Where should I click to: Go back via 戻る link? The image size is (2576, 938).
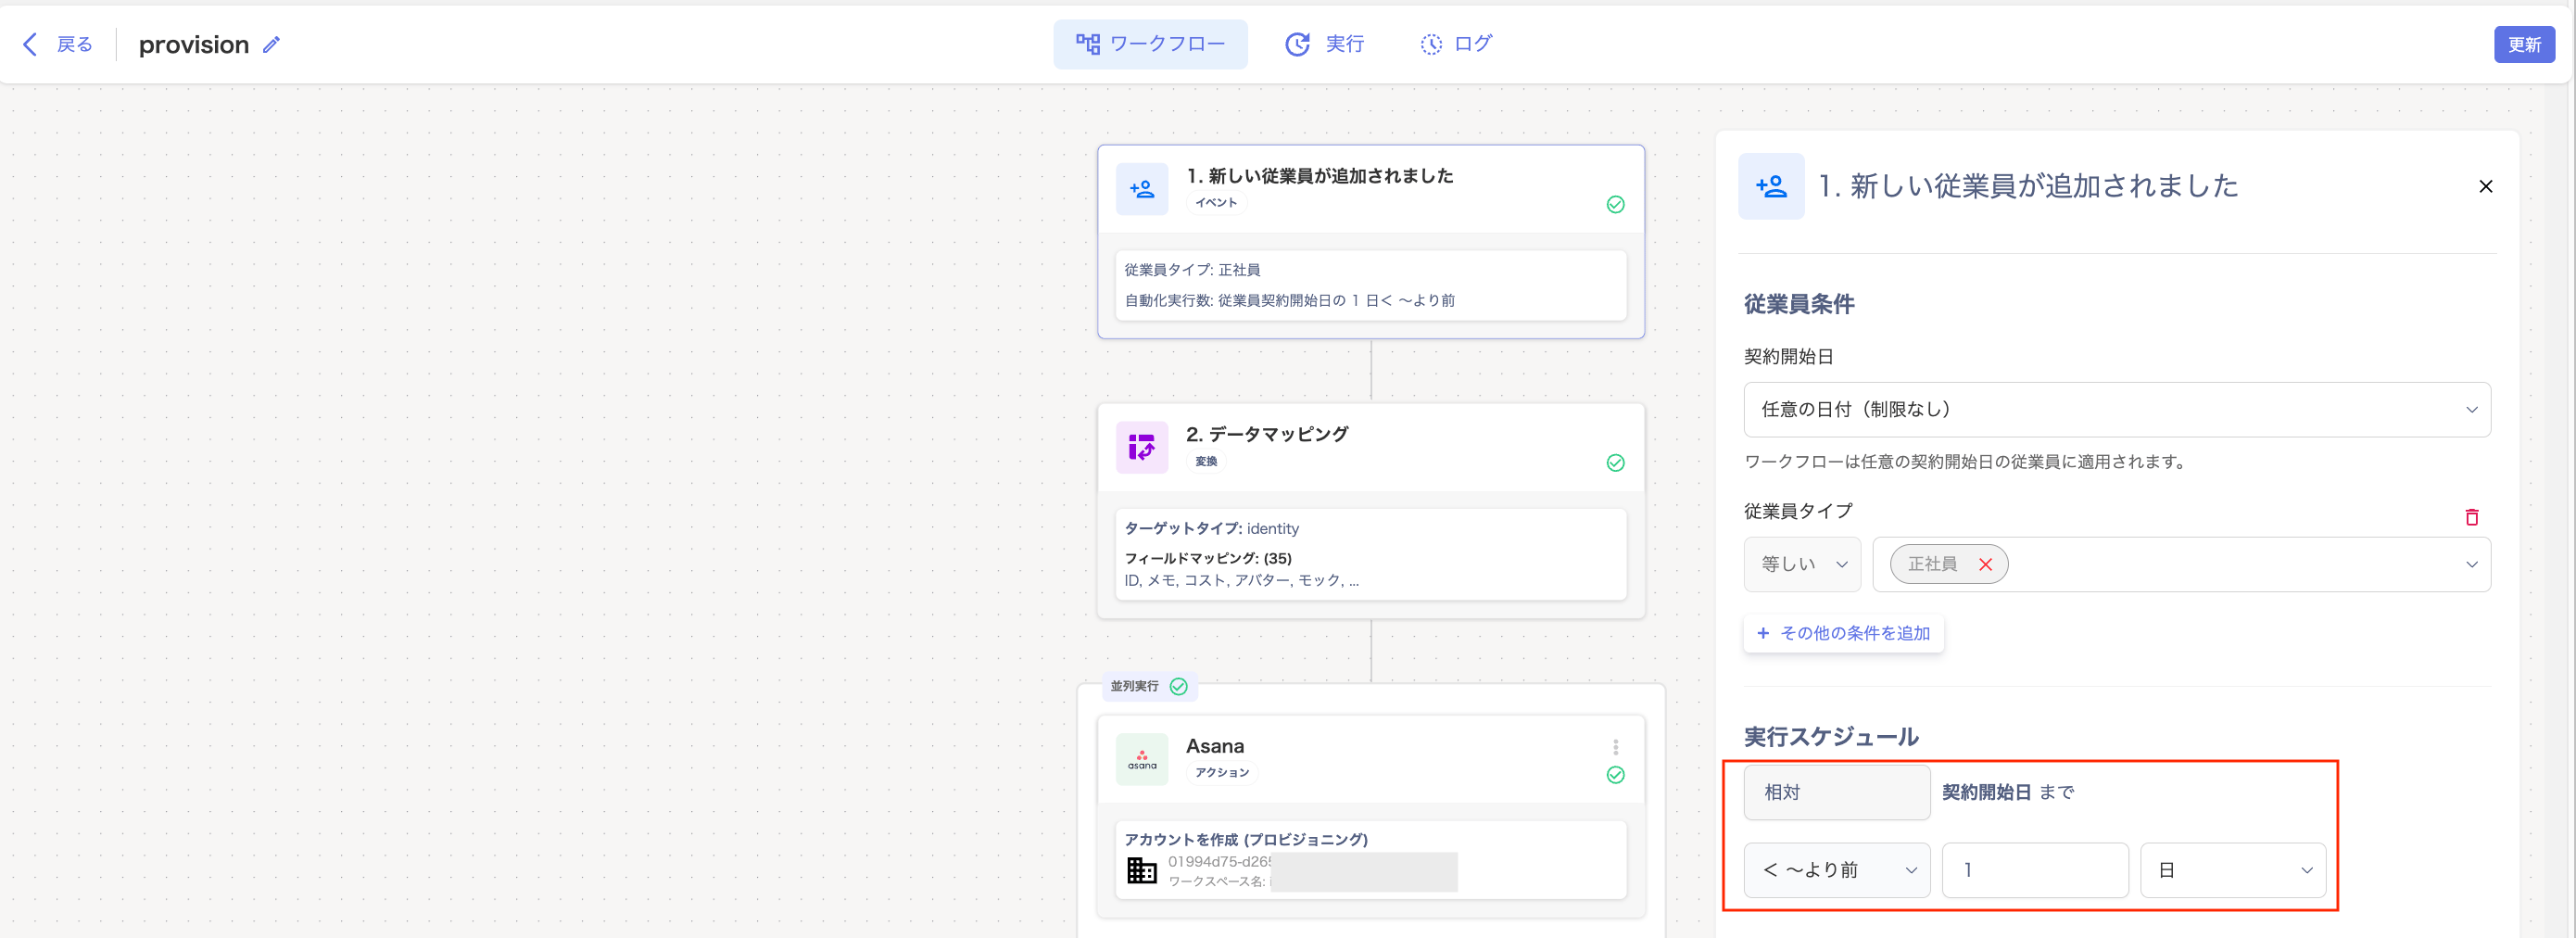pos(74,44)
